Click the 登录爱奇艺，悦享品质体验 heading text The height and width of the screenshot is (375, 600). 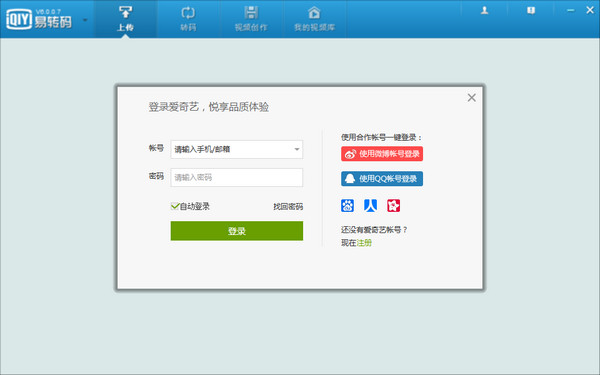pyautogui.click(x=209, y=107)
